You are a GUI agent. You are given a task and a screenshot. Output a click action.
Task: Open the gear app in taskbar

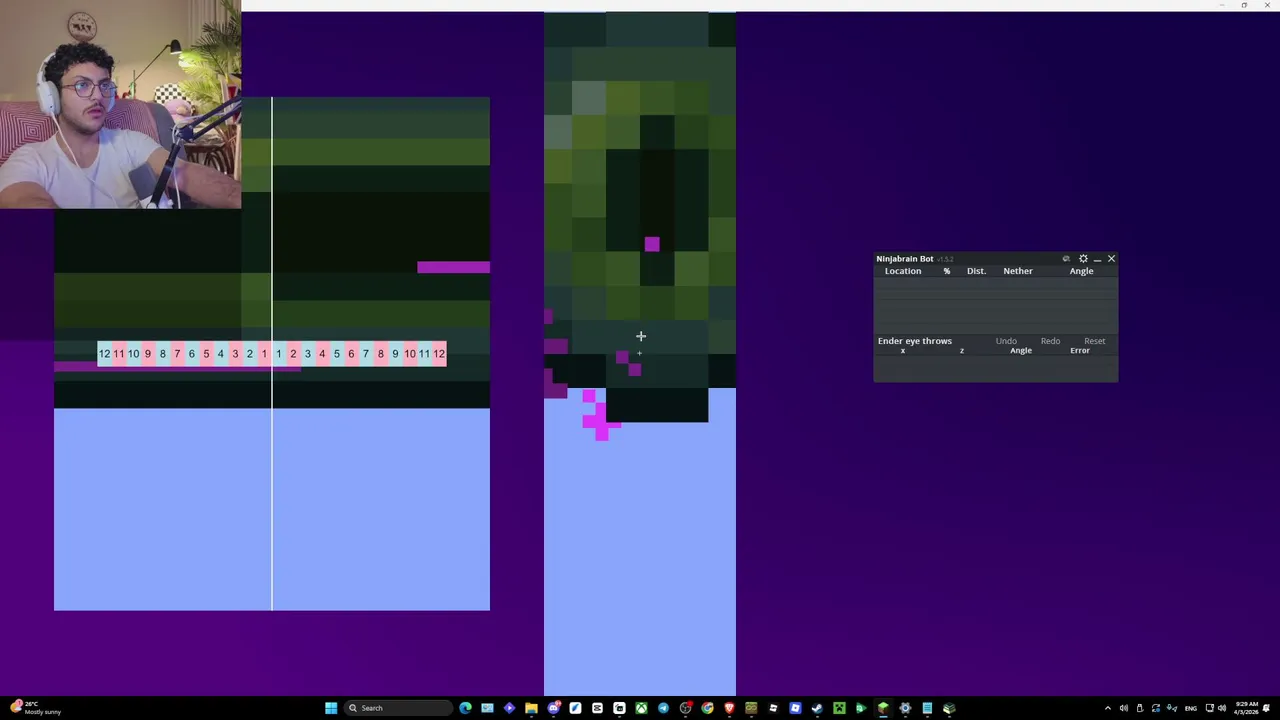(905, 708)
